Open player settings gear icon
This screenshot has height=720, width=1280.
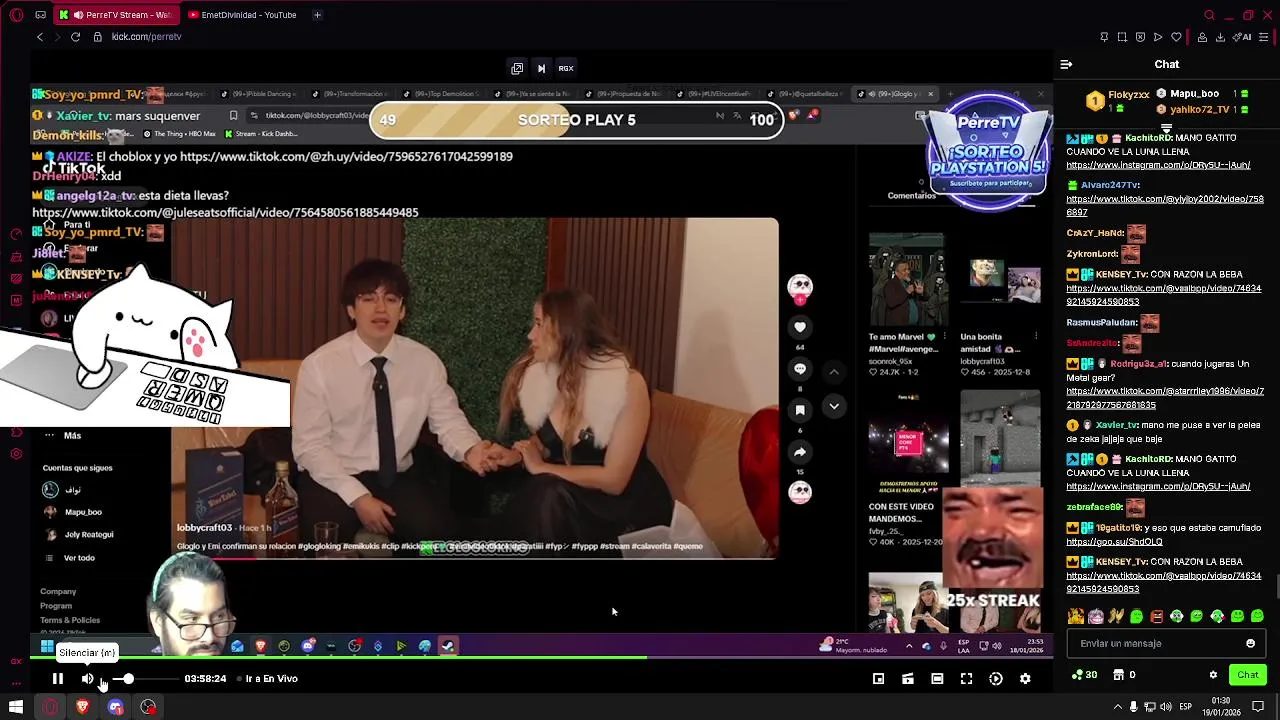1025,679
